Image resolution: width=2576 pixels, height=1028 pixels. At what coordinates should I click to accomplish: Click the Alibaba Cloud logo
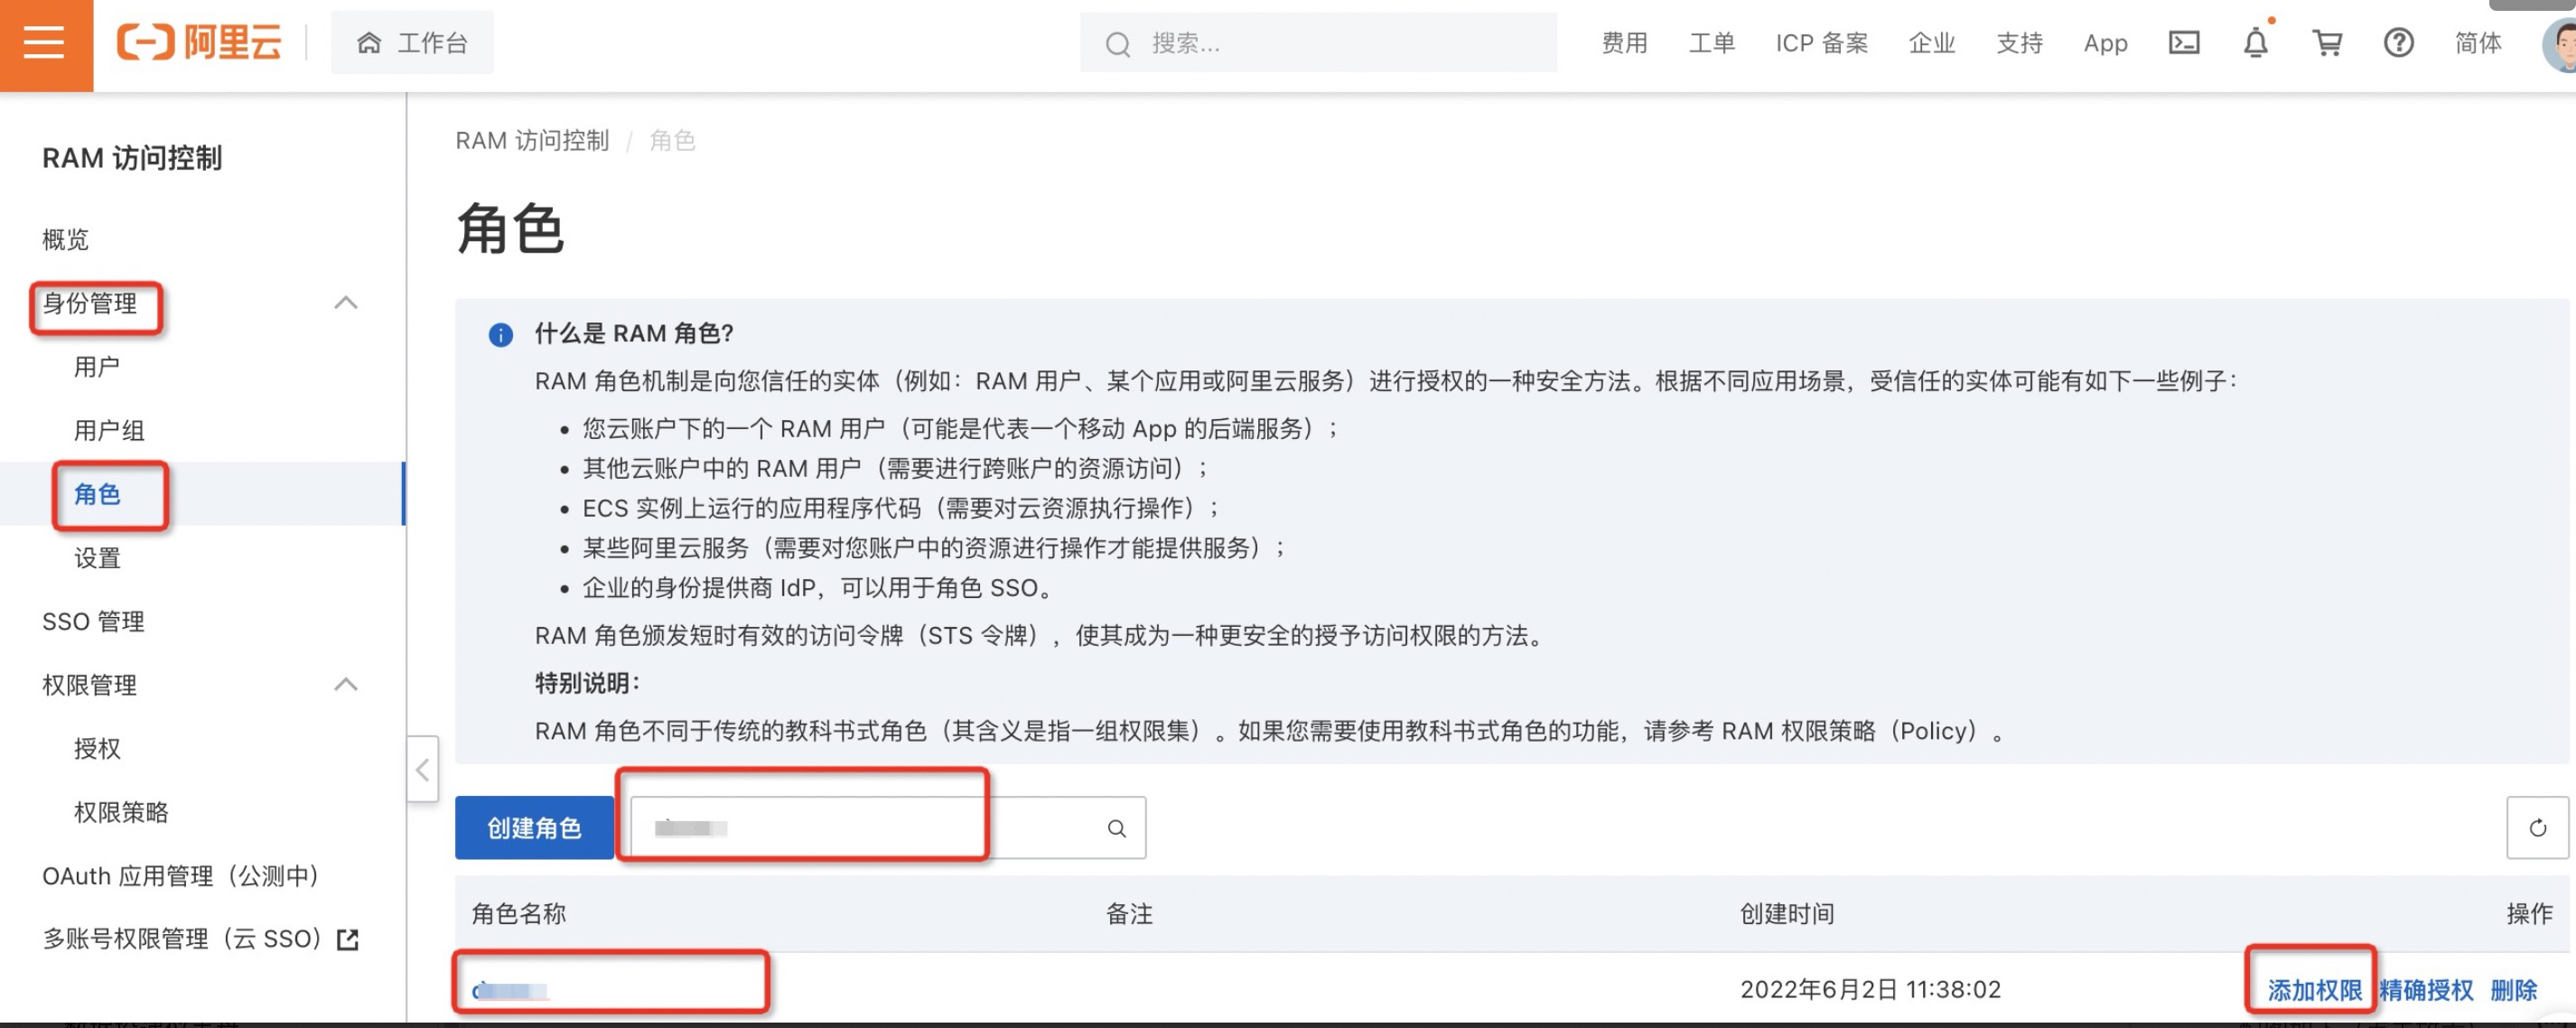tap(200, 43)
